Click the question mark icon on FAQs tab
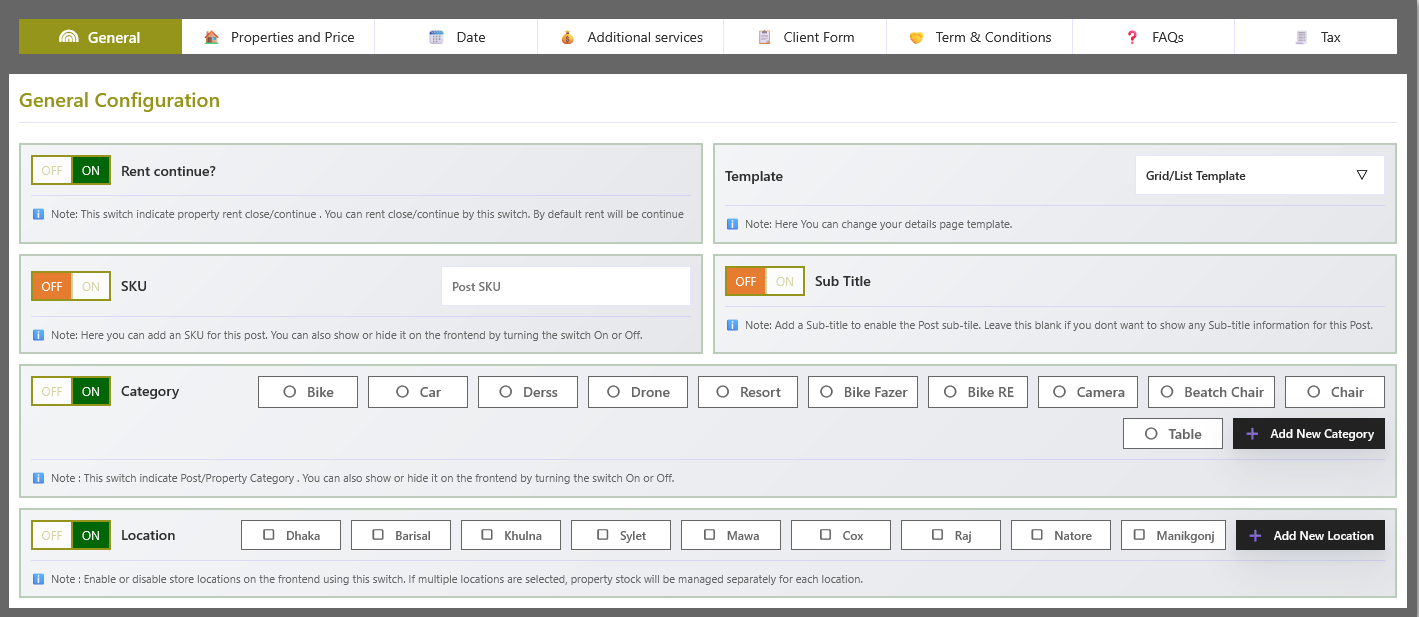 [1132, 37]
